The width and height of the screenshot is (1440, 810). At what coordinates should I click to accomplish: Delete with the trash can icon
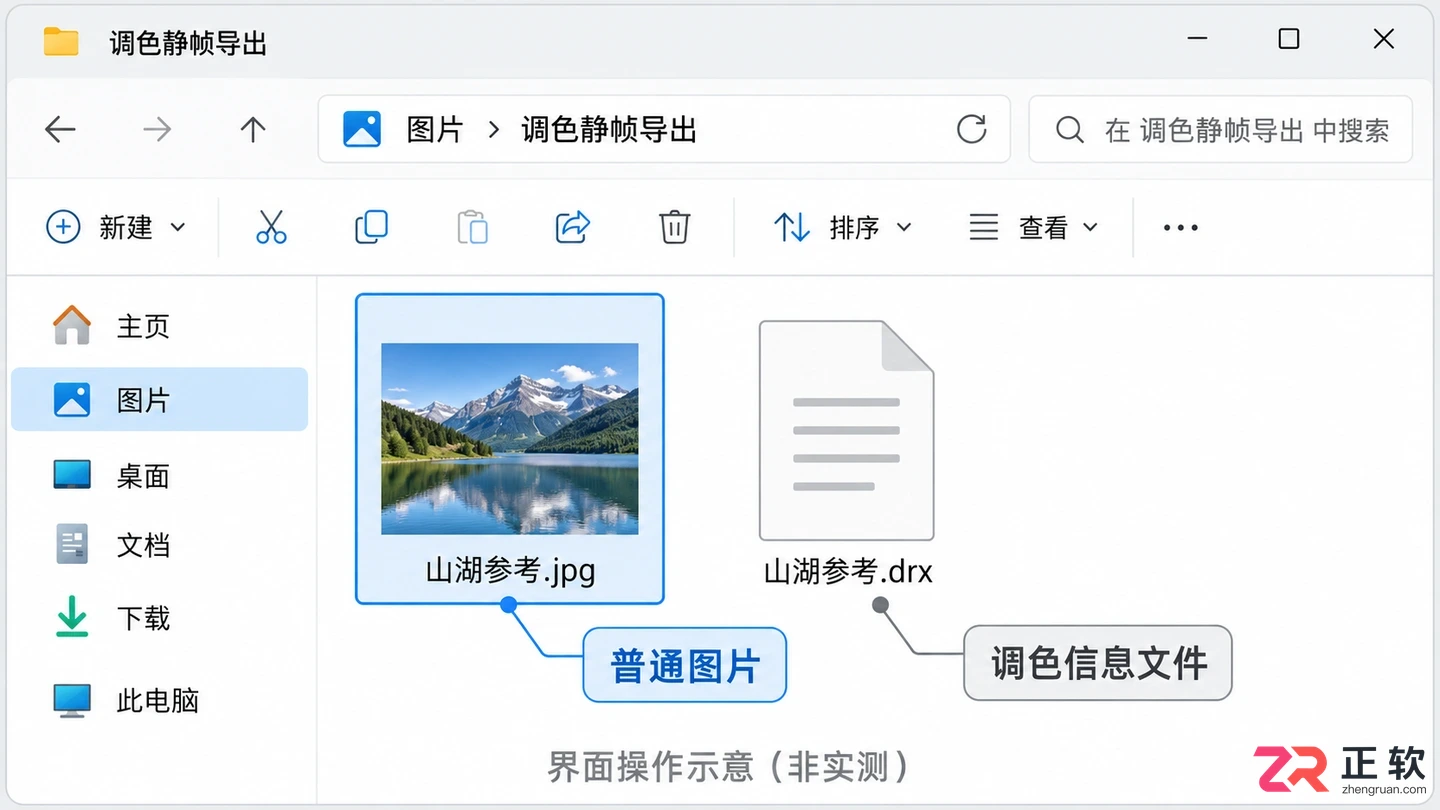click(675, 227)
